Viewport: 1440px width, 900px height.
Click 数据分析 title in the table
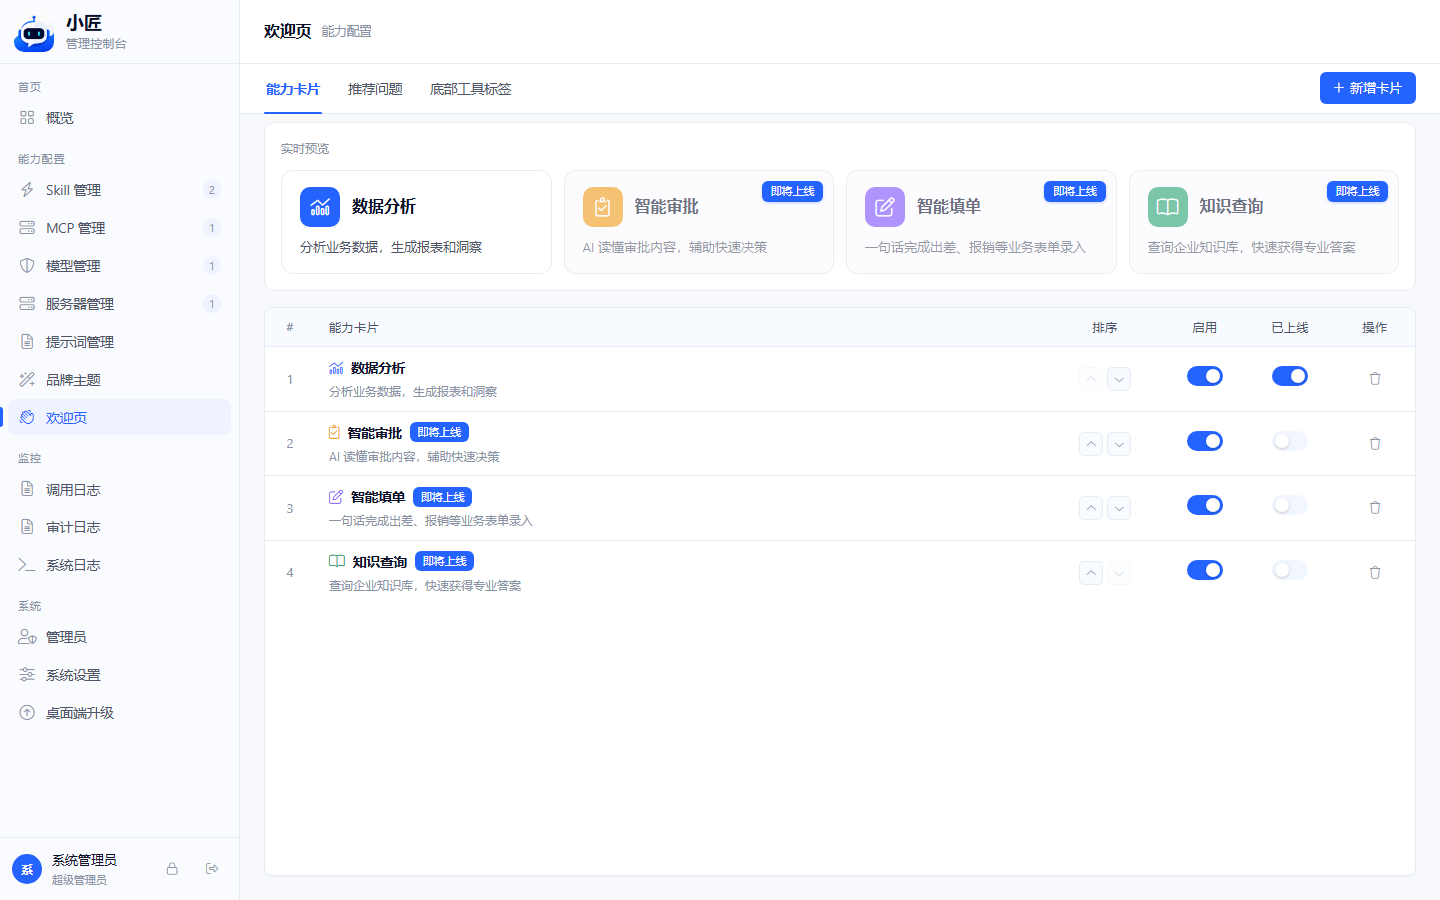tap(378, 368)
